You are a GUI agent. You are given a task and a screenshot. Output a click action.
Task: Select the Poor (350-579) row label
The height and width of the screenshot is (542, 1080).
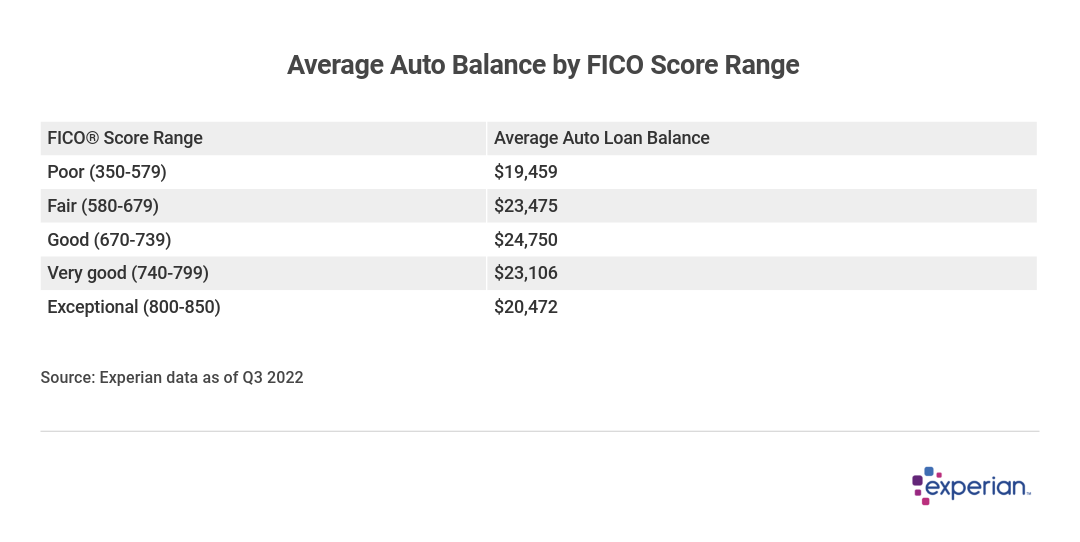pyautogui.click(x=107, y=172)
